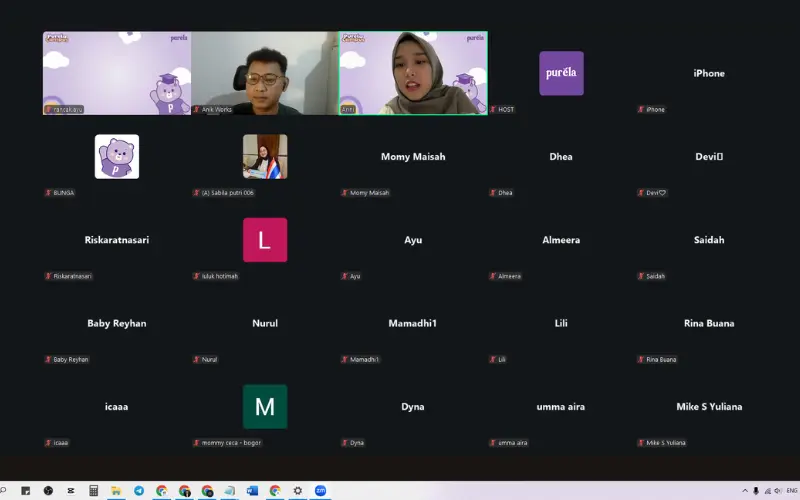Screen dimensions: 800x500
Task: Open the volume control in system tray
Action: click(x=779, y=491)
